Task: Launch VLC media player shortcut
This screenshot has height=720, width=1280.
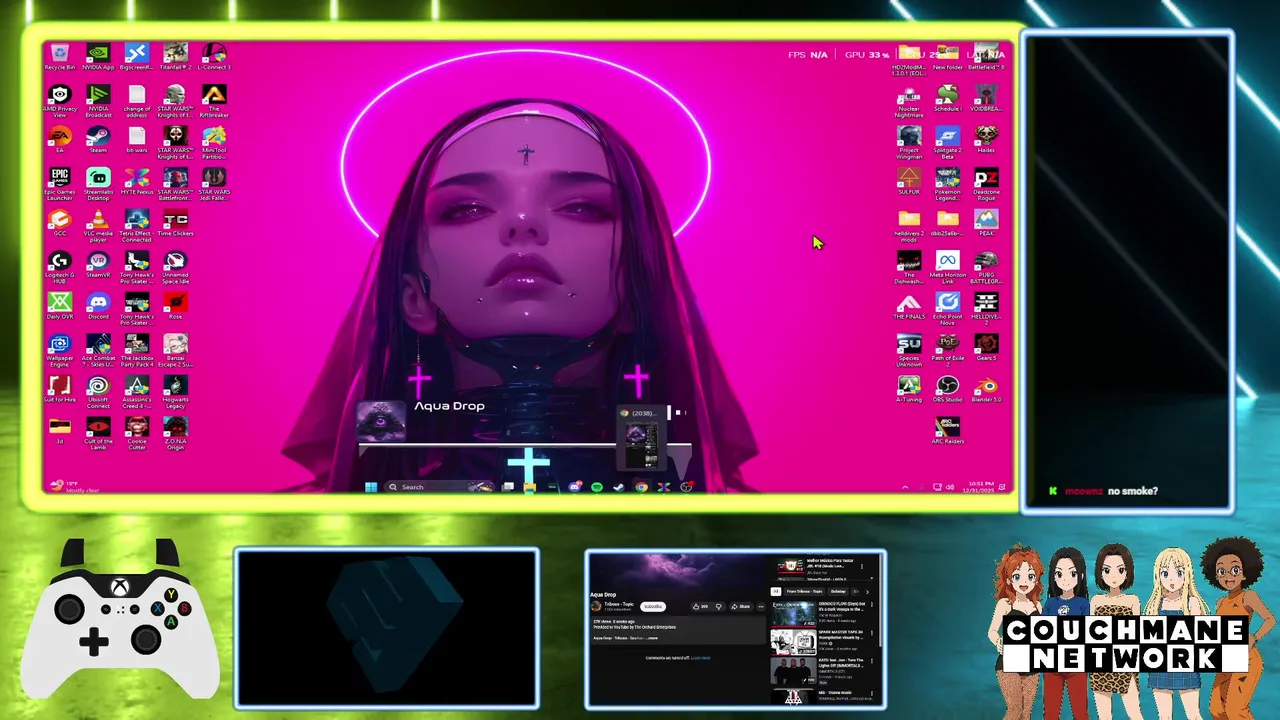Action: 98,226
